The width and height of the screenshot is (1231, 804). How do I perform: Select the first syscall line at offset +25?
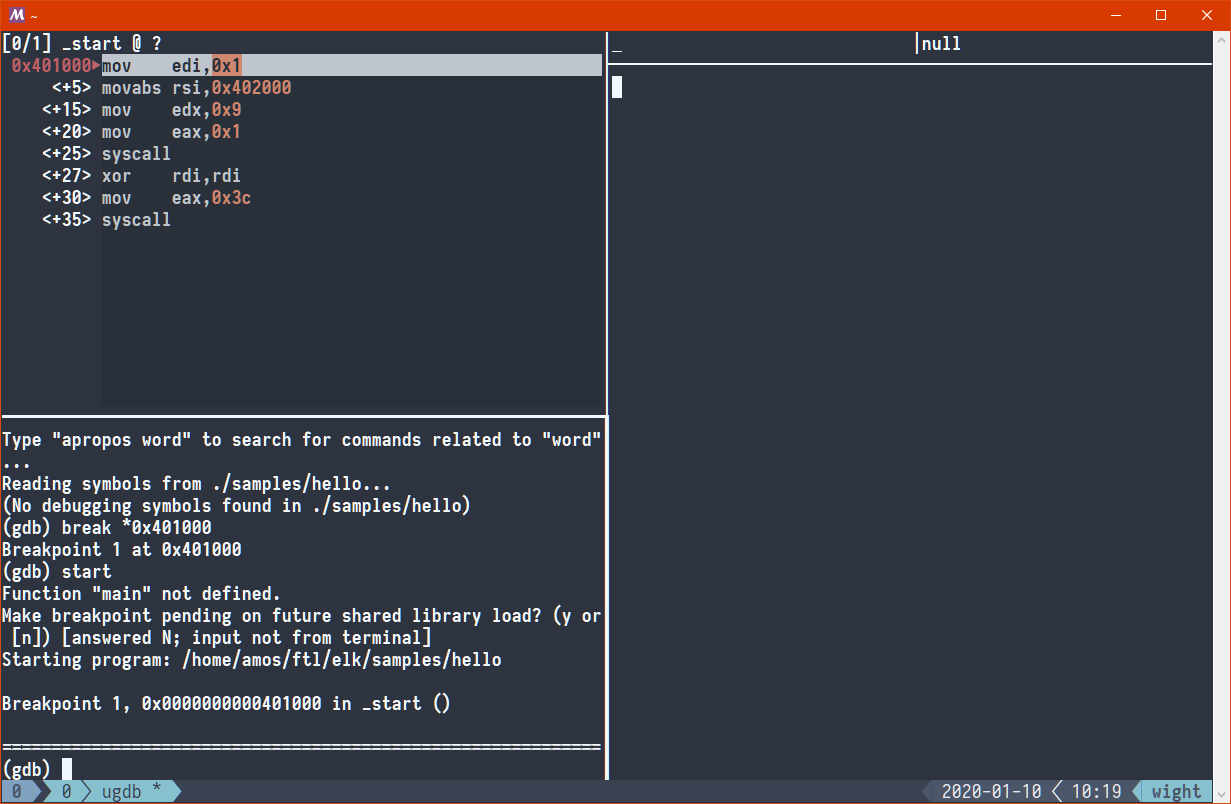click(136, 154)
